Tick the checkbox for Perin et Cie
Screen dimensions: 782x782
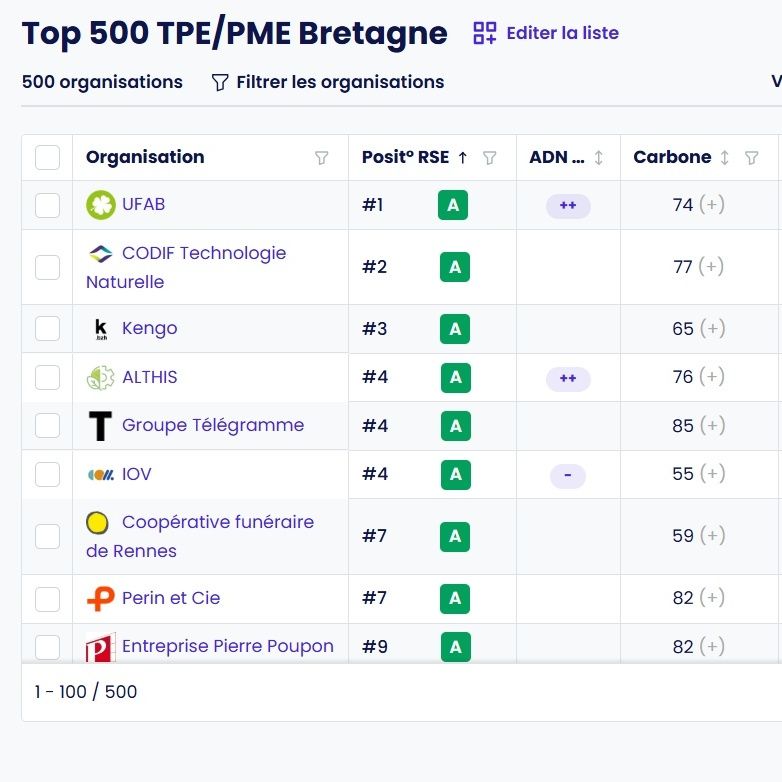pos(47,599)
